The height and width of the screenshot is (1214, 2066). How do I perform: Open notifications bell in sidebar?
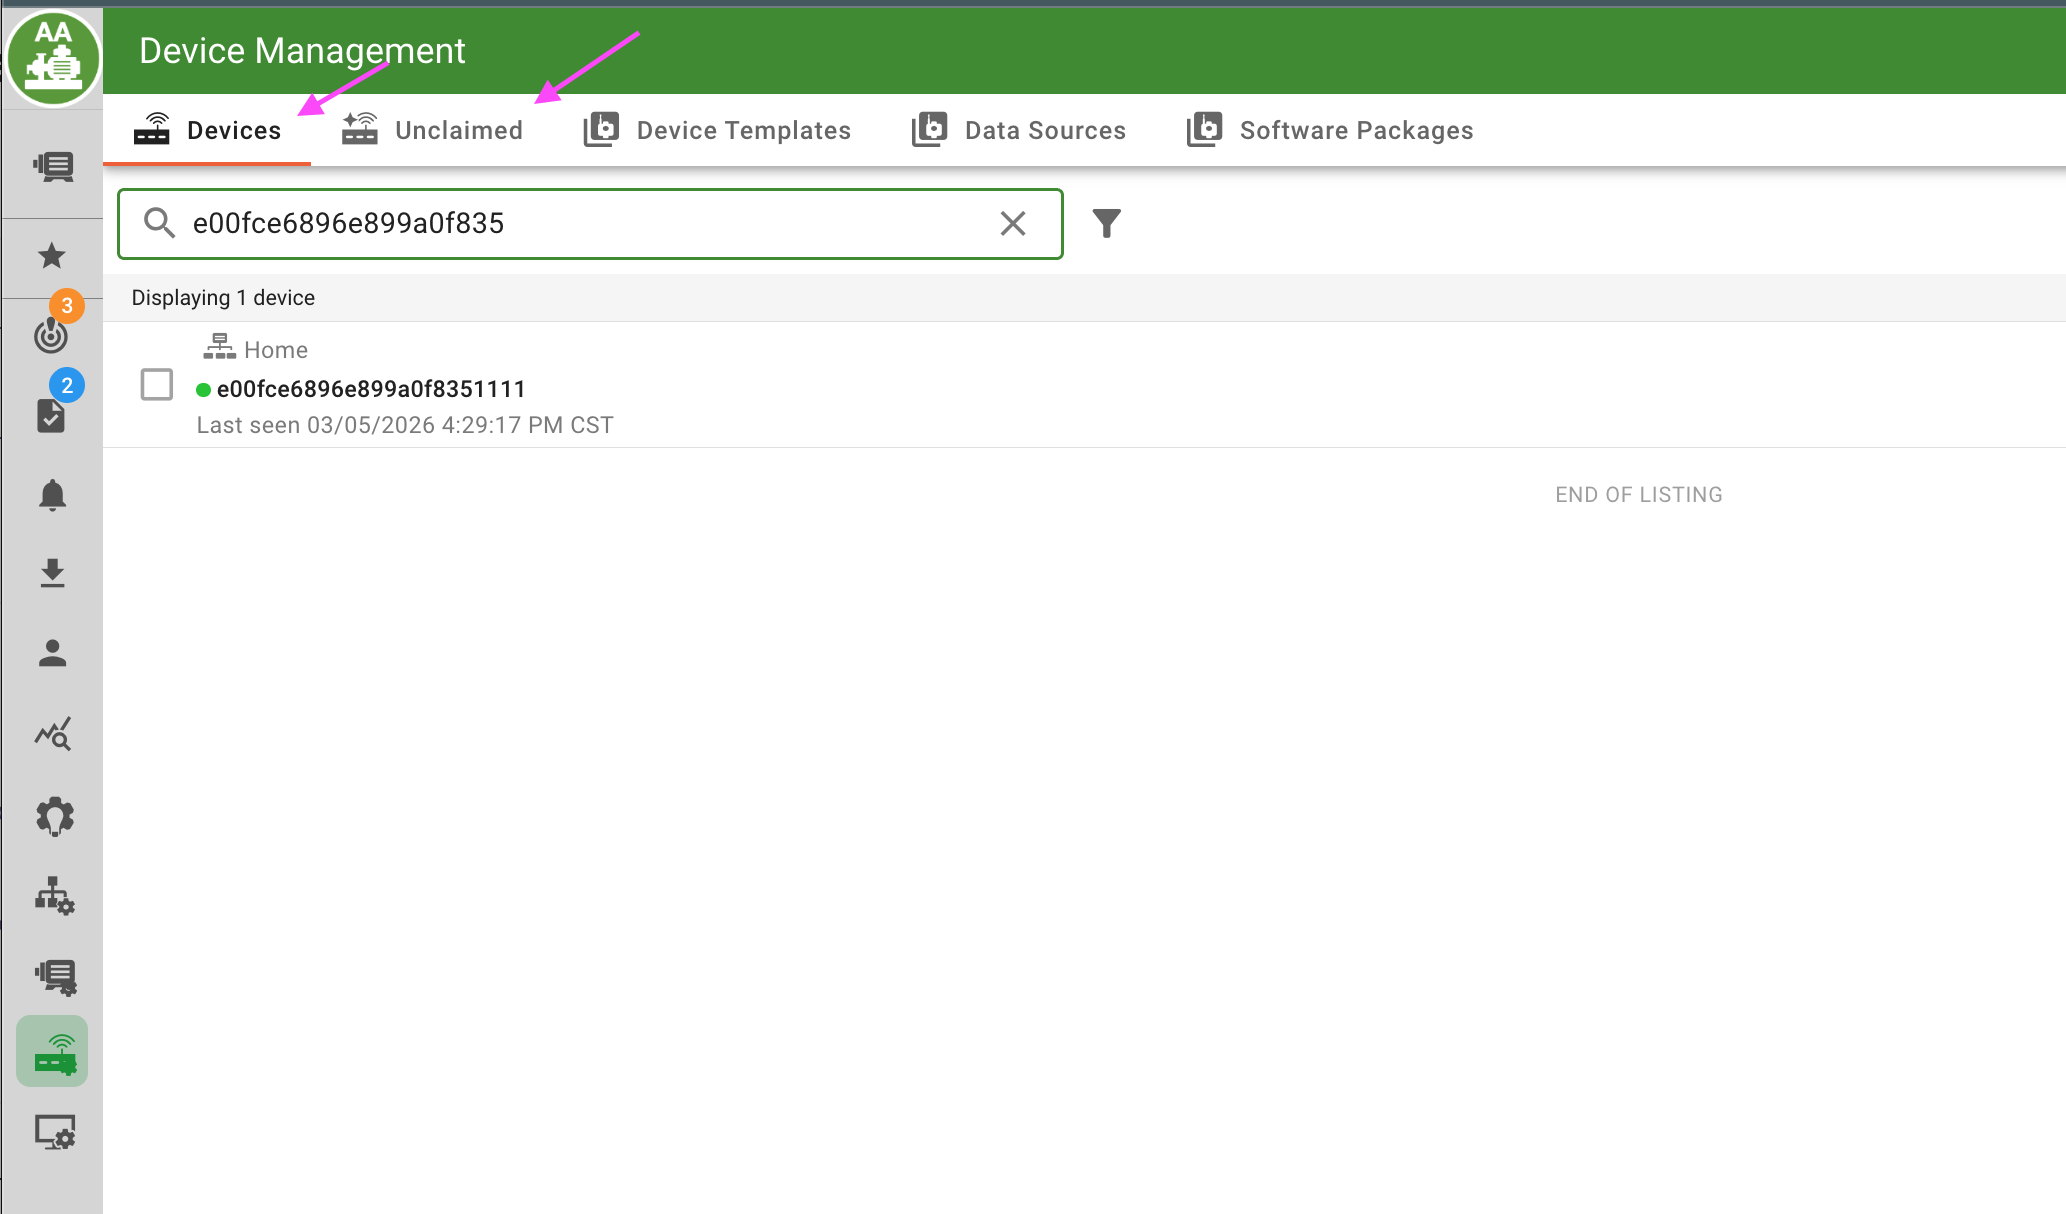click(x=52, y=495)
